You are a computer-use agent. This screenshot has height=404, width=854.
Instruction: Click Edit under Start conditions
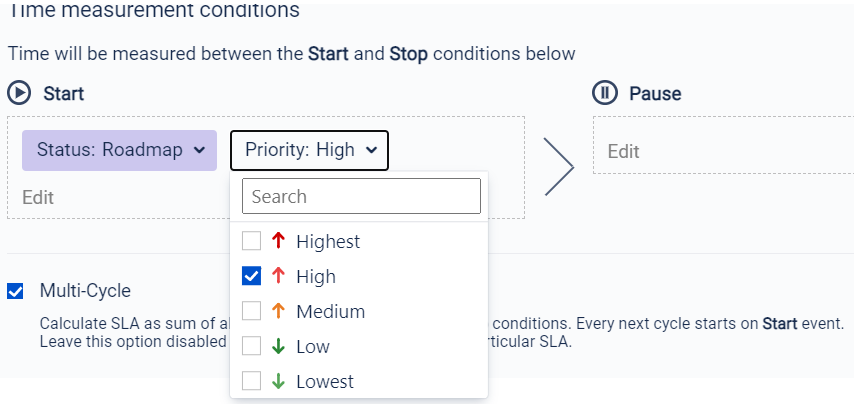[x=38, y=197]
